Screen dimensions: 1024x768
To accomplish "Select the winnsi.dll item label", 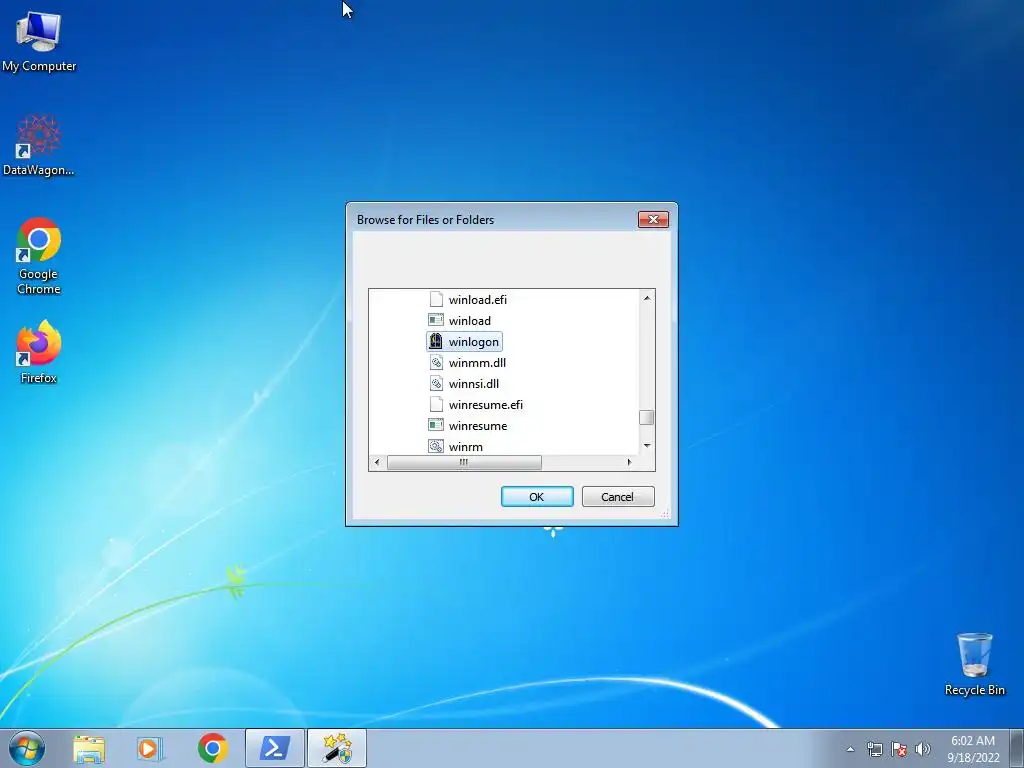I will pos(473,383).
